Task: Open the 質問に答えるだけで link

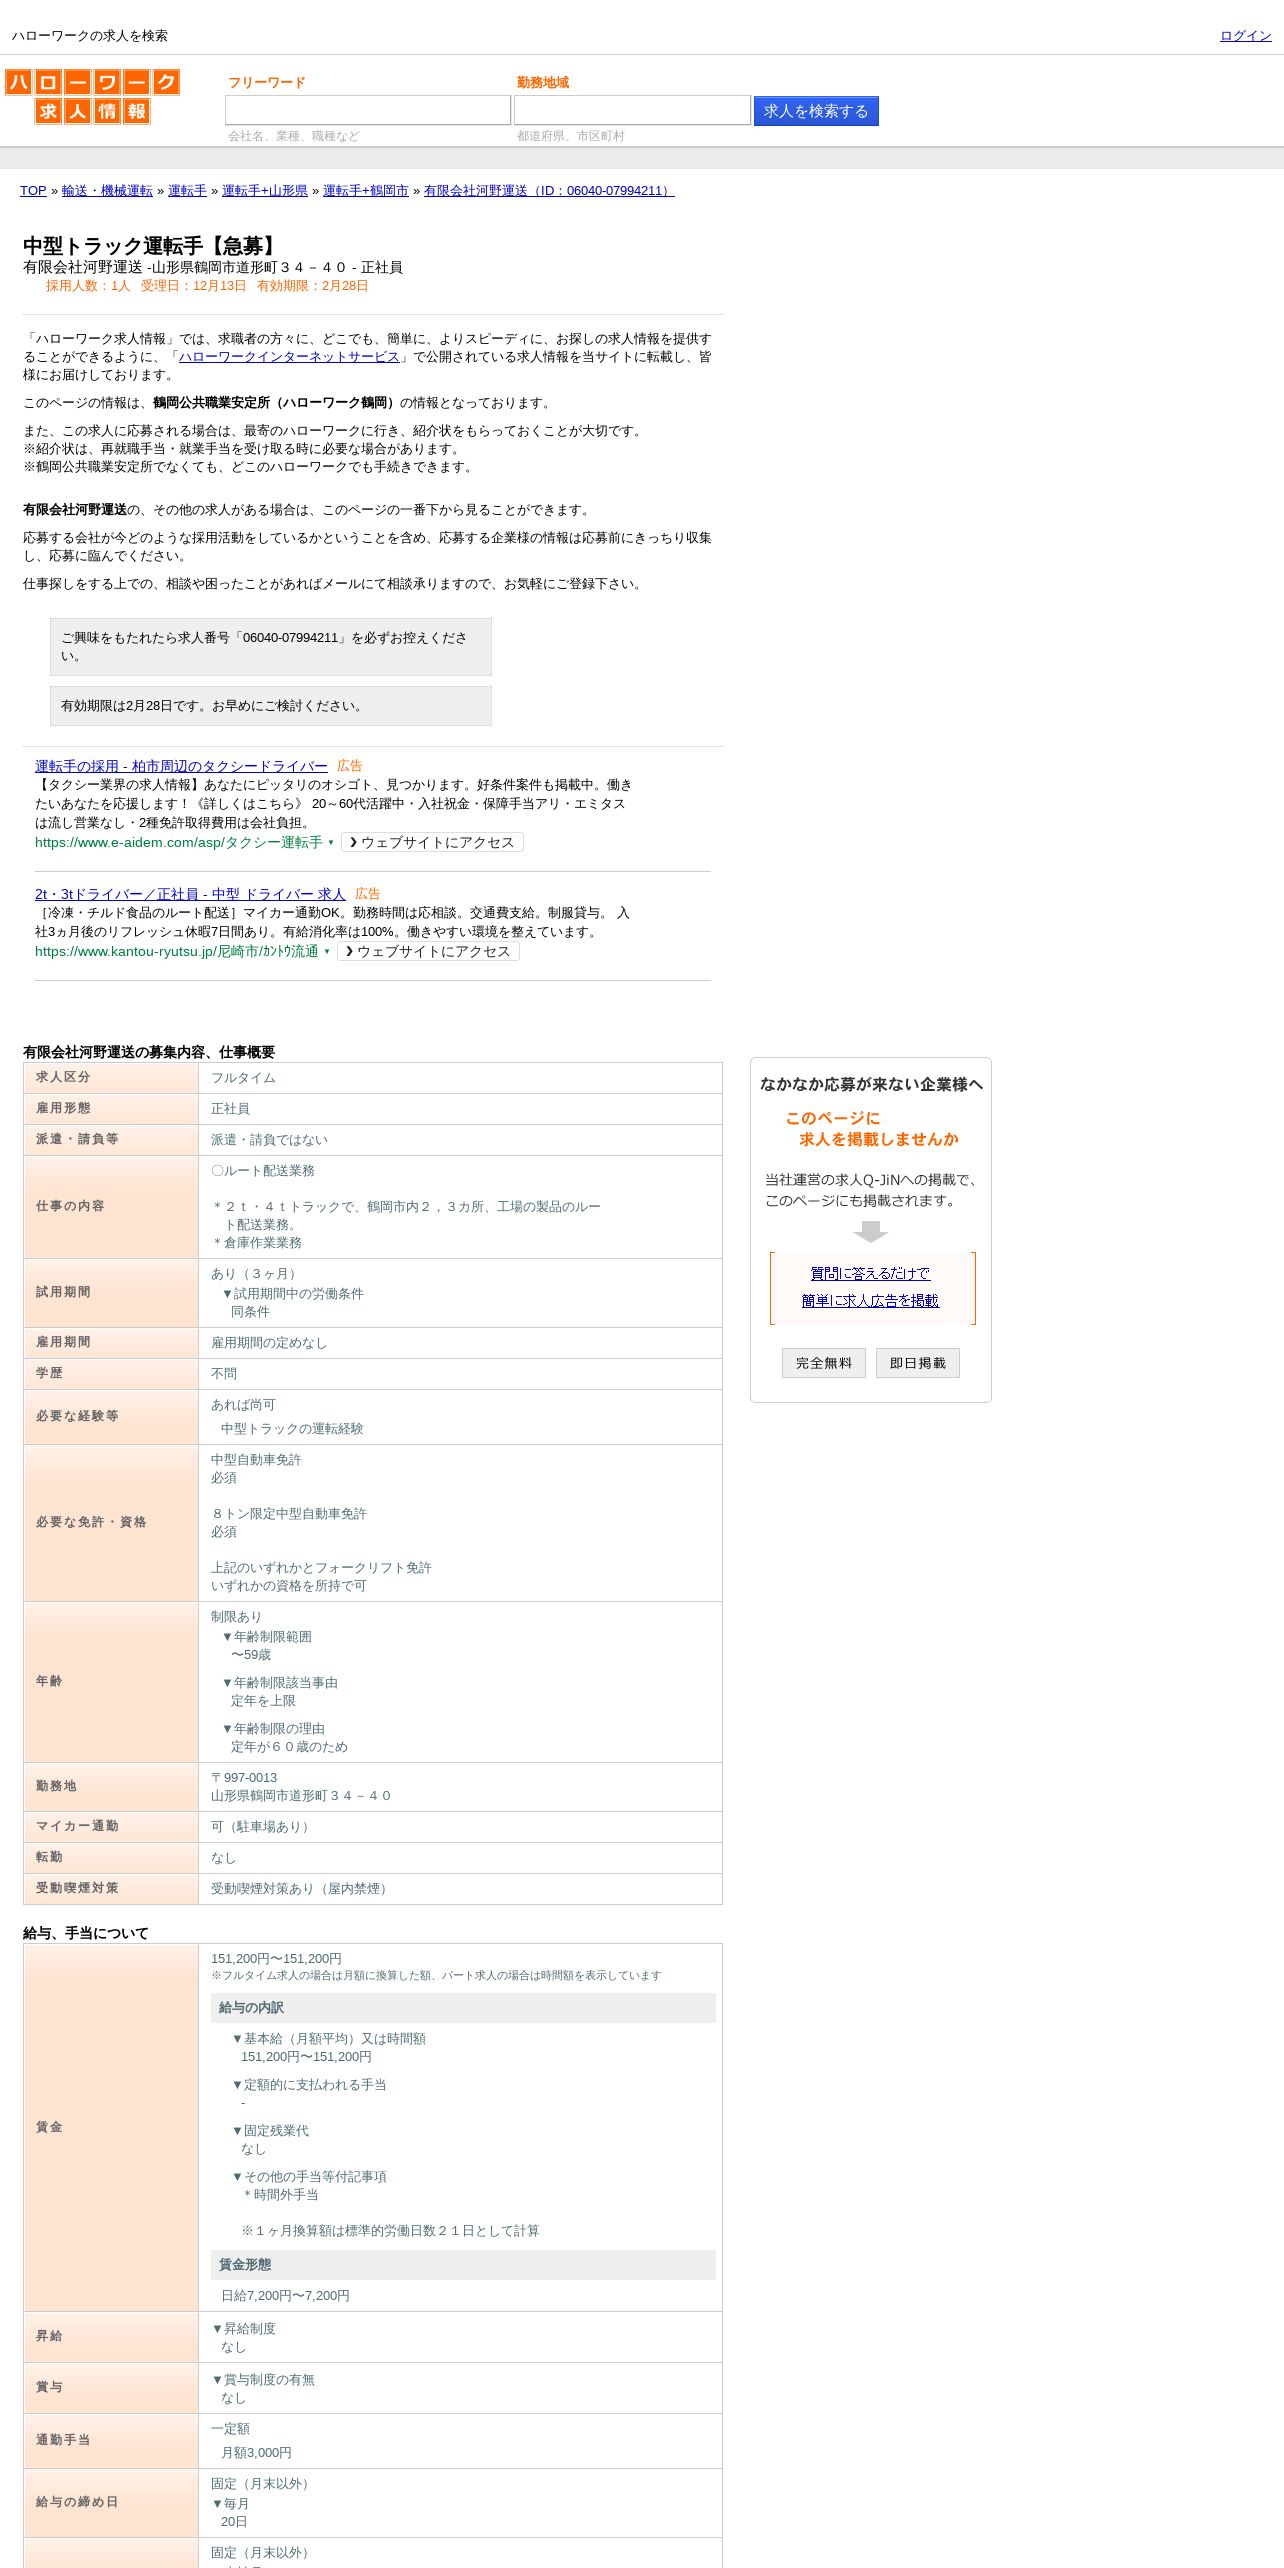Action: coord(870,1274)
